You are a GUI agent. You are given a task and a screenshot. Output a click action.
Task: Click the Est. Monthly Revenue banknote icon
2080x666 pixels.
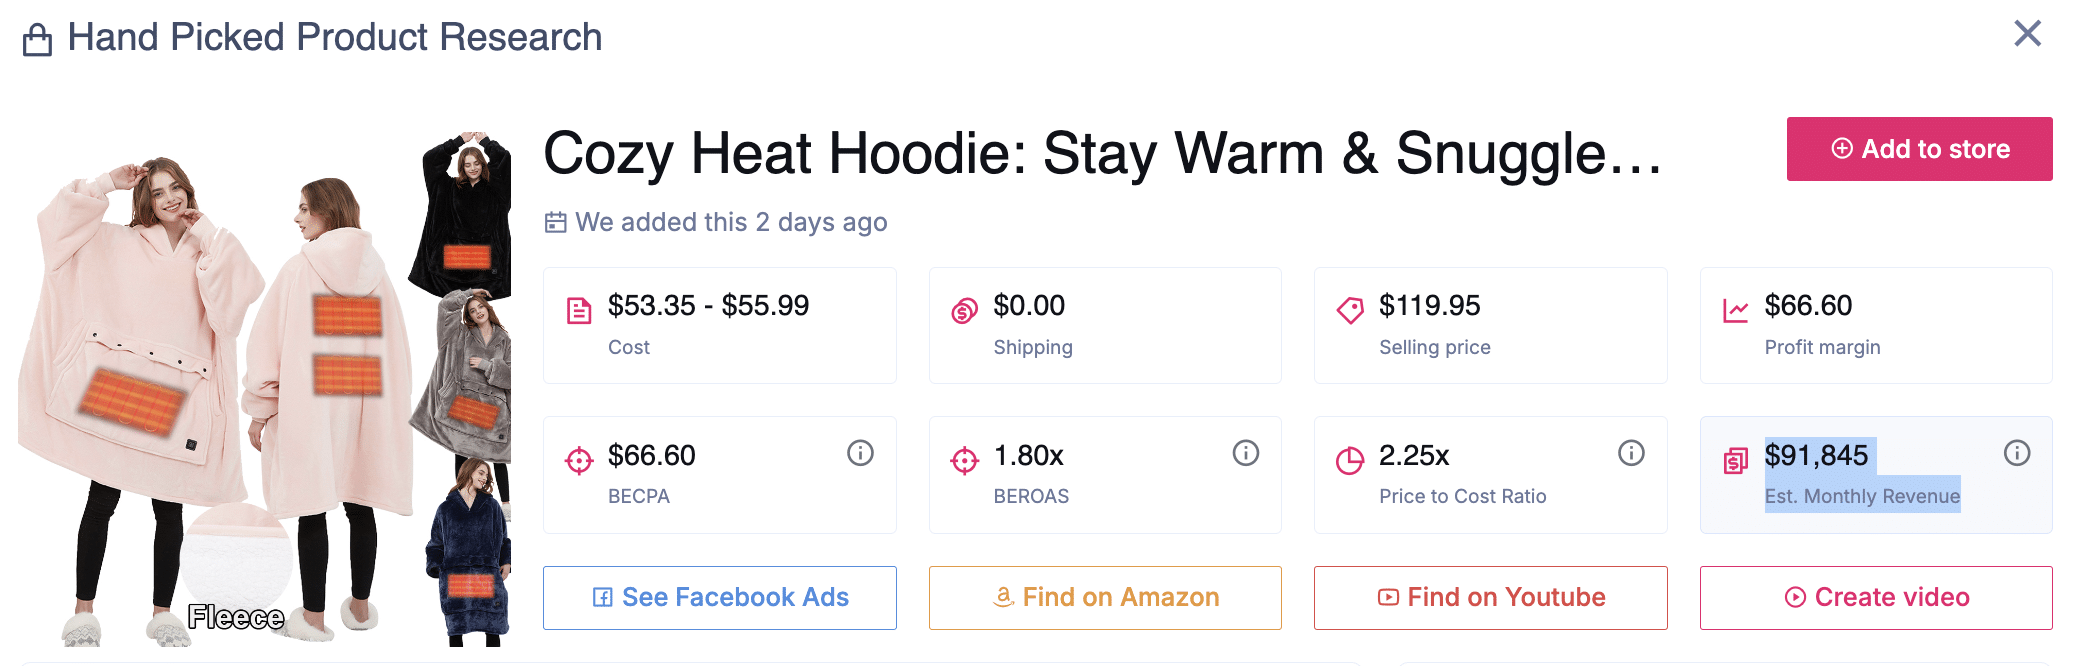click(1738, 460)
